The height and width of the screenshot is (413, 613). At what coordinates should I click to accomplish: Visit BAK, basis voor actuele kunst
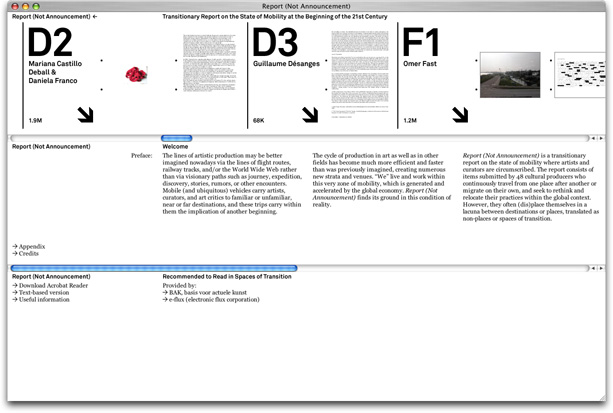pos(211,292)
